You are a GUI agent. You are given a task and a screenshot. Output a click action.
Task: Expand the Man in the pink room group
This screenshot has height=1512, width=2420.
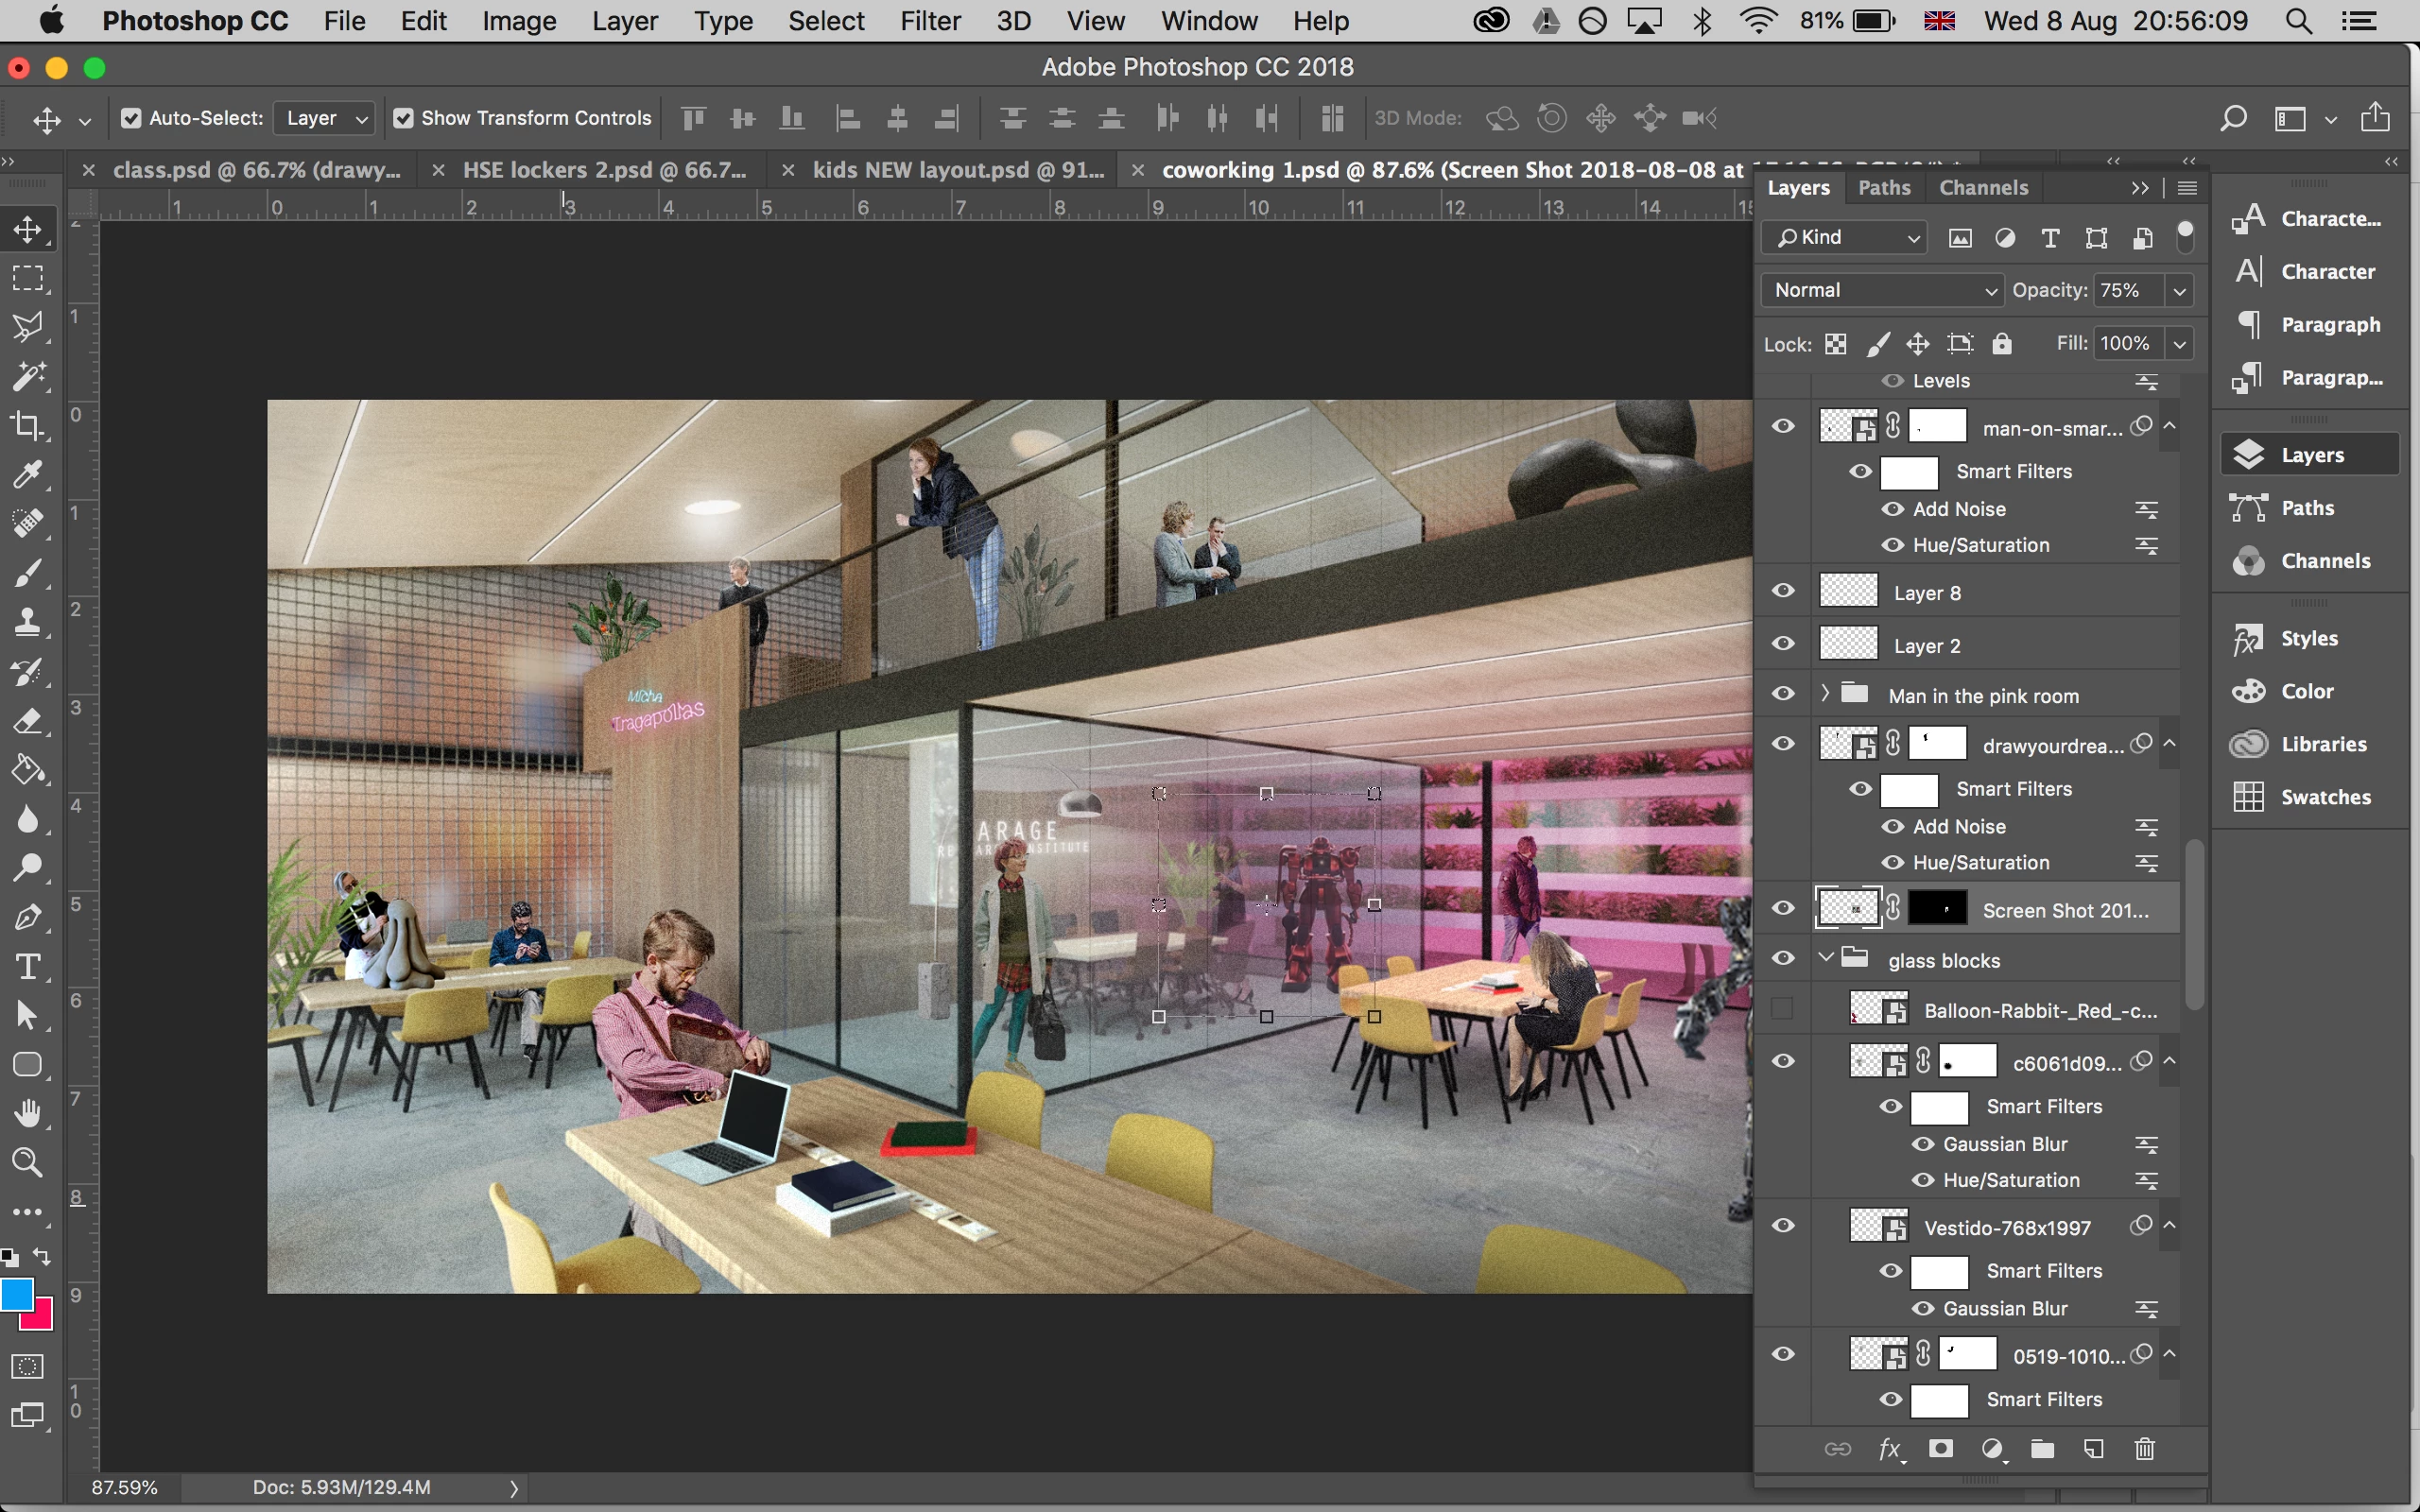click(x=1825, y=693)
